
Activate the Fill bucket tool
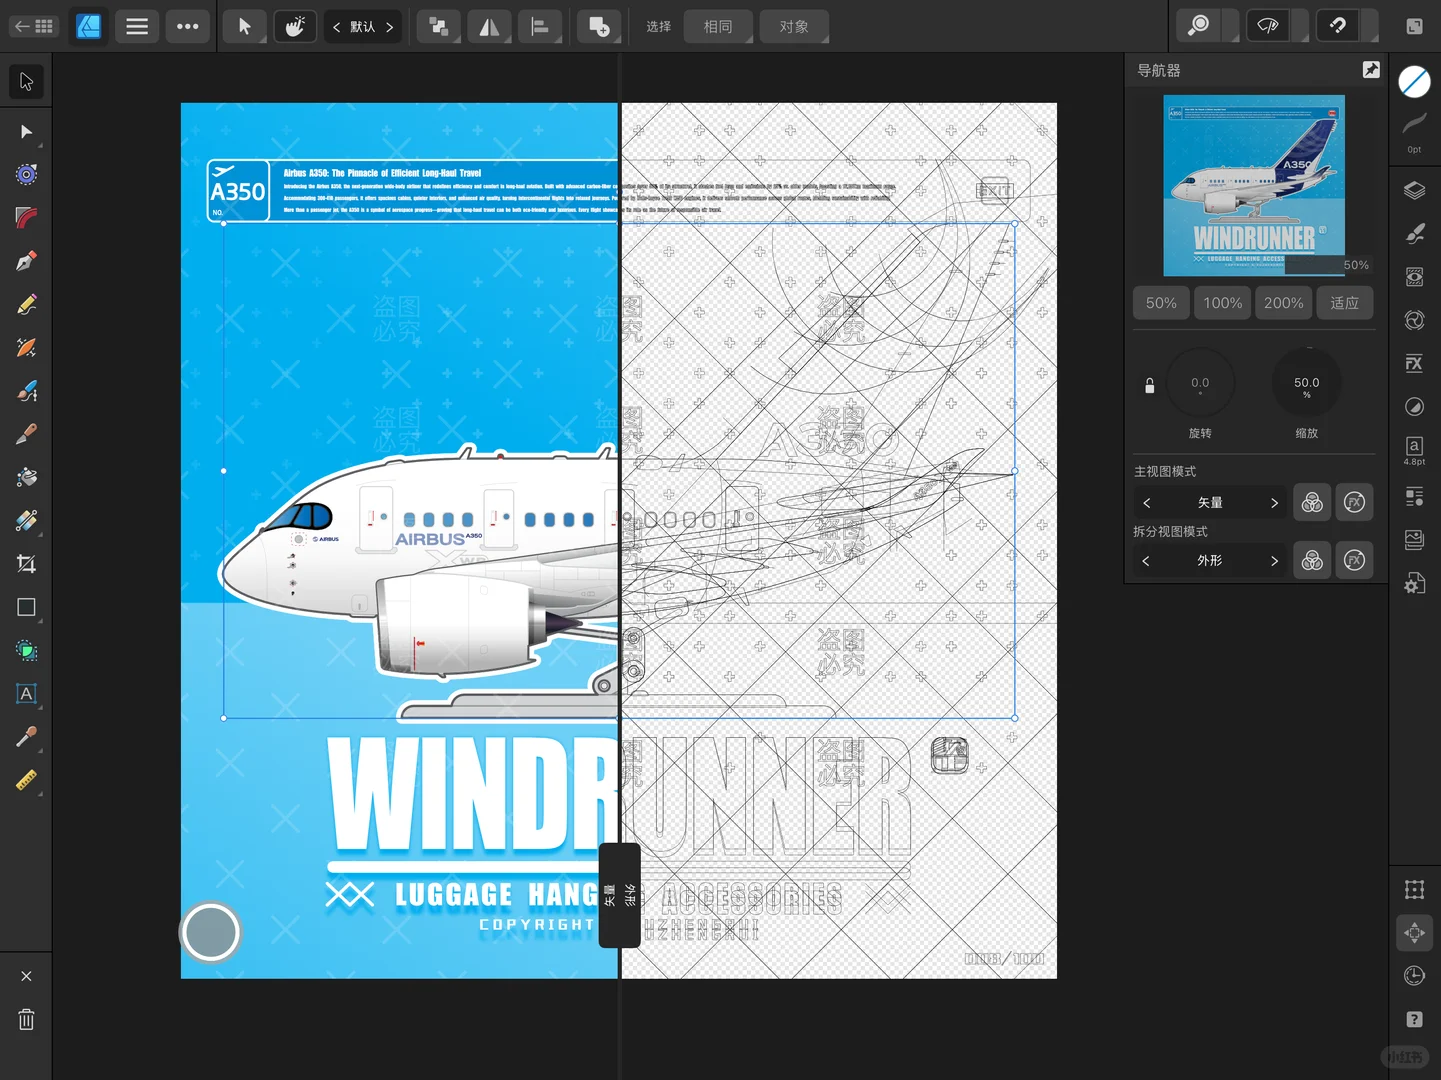26,477
